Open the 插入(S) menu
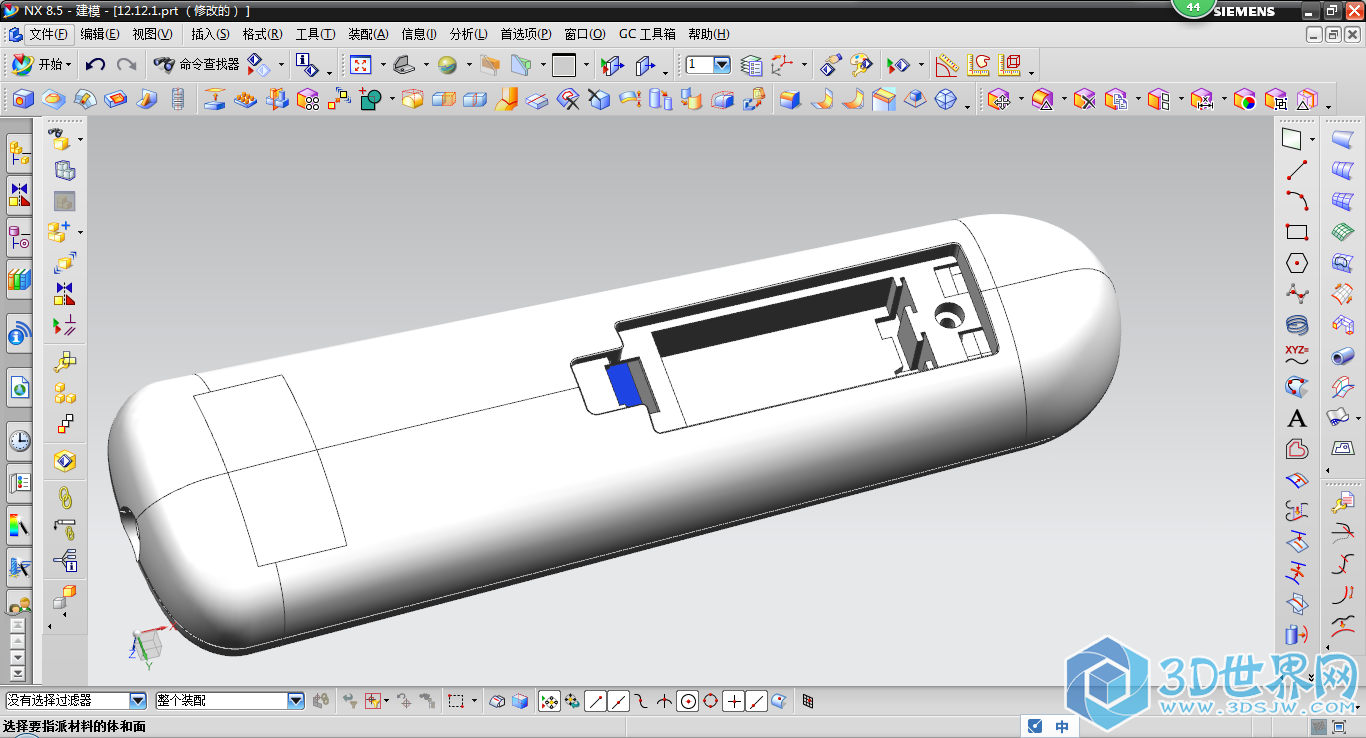Screen dimensions: 1366x738 pyautogui.click(x=210, y=34)
